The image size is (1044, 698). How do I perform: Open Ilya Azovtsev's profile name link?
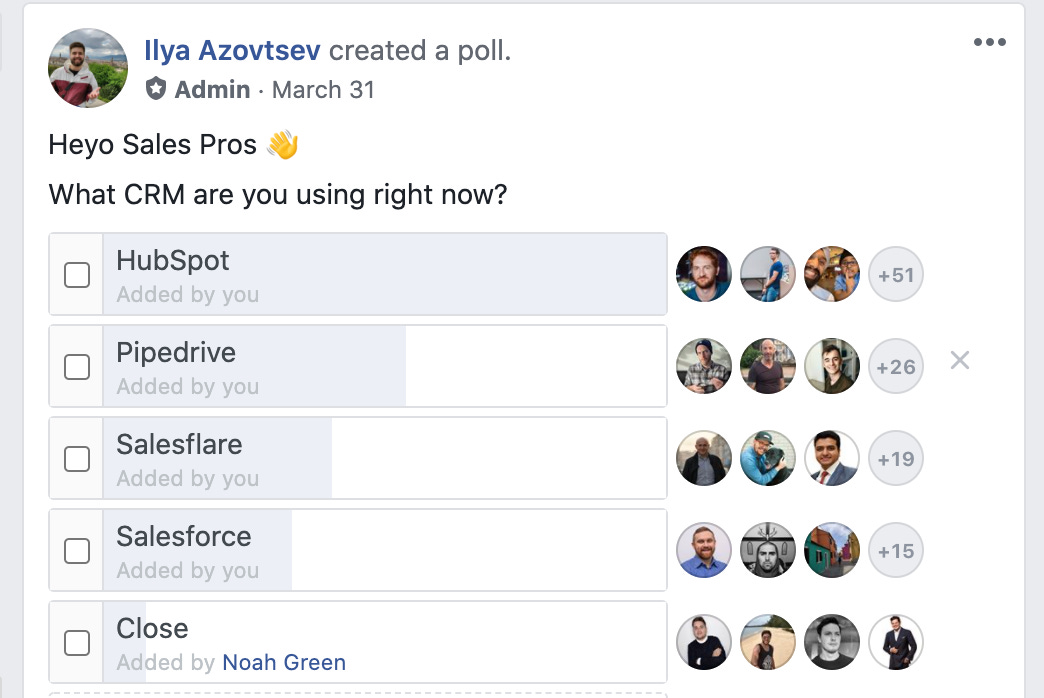[232, 51]
